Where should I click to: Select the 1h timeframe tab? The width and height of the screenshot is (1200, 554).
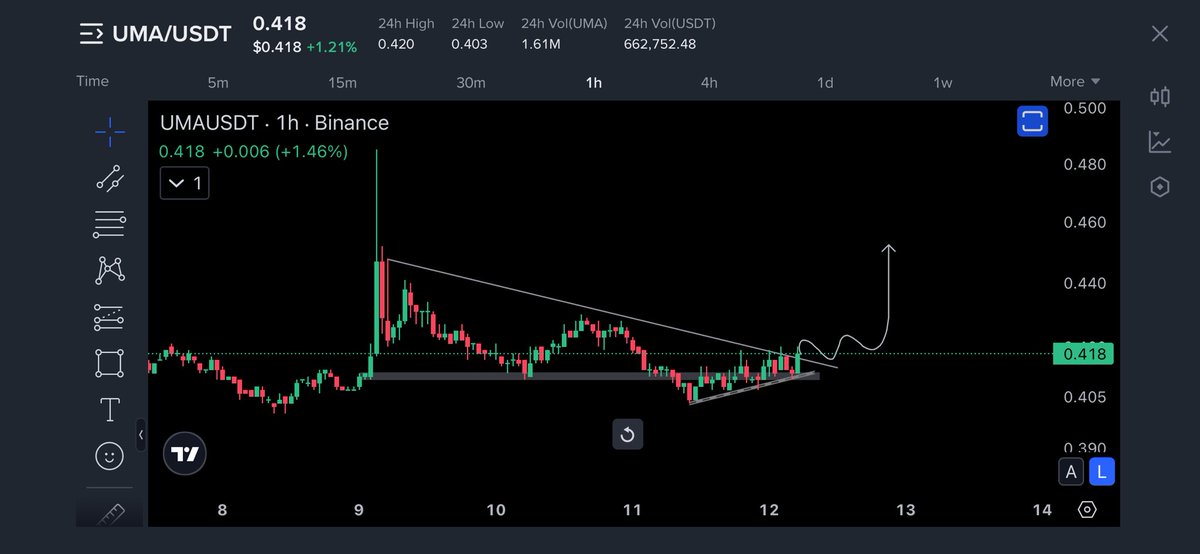594,83
